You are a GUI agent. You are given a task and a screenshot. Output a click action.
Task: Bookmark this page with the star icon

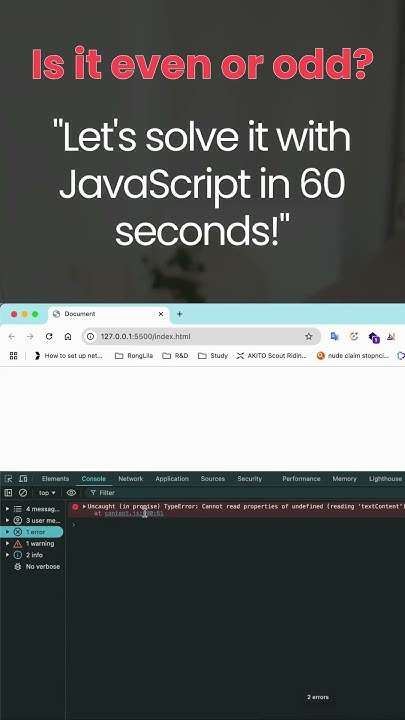coord(309,337)
